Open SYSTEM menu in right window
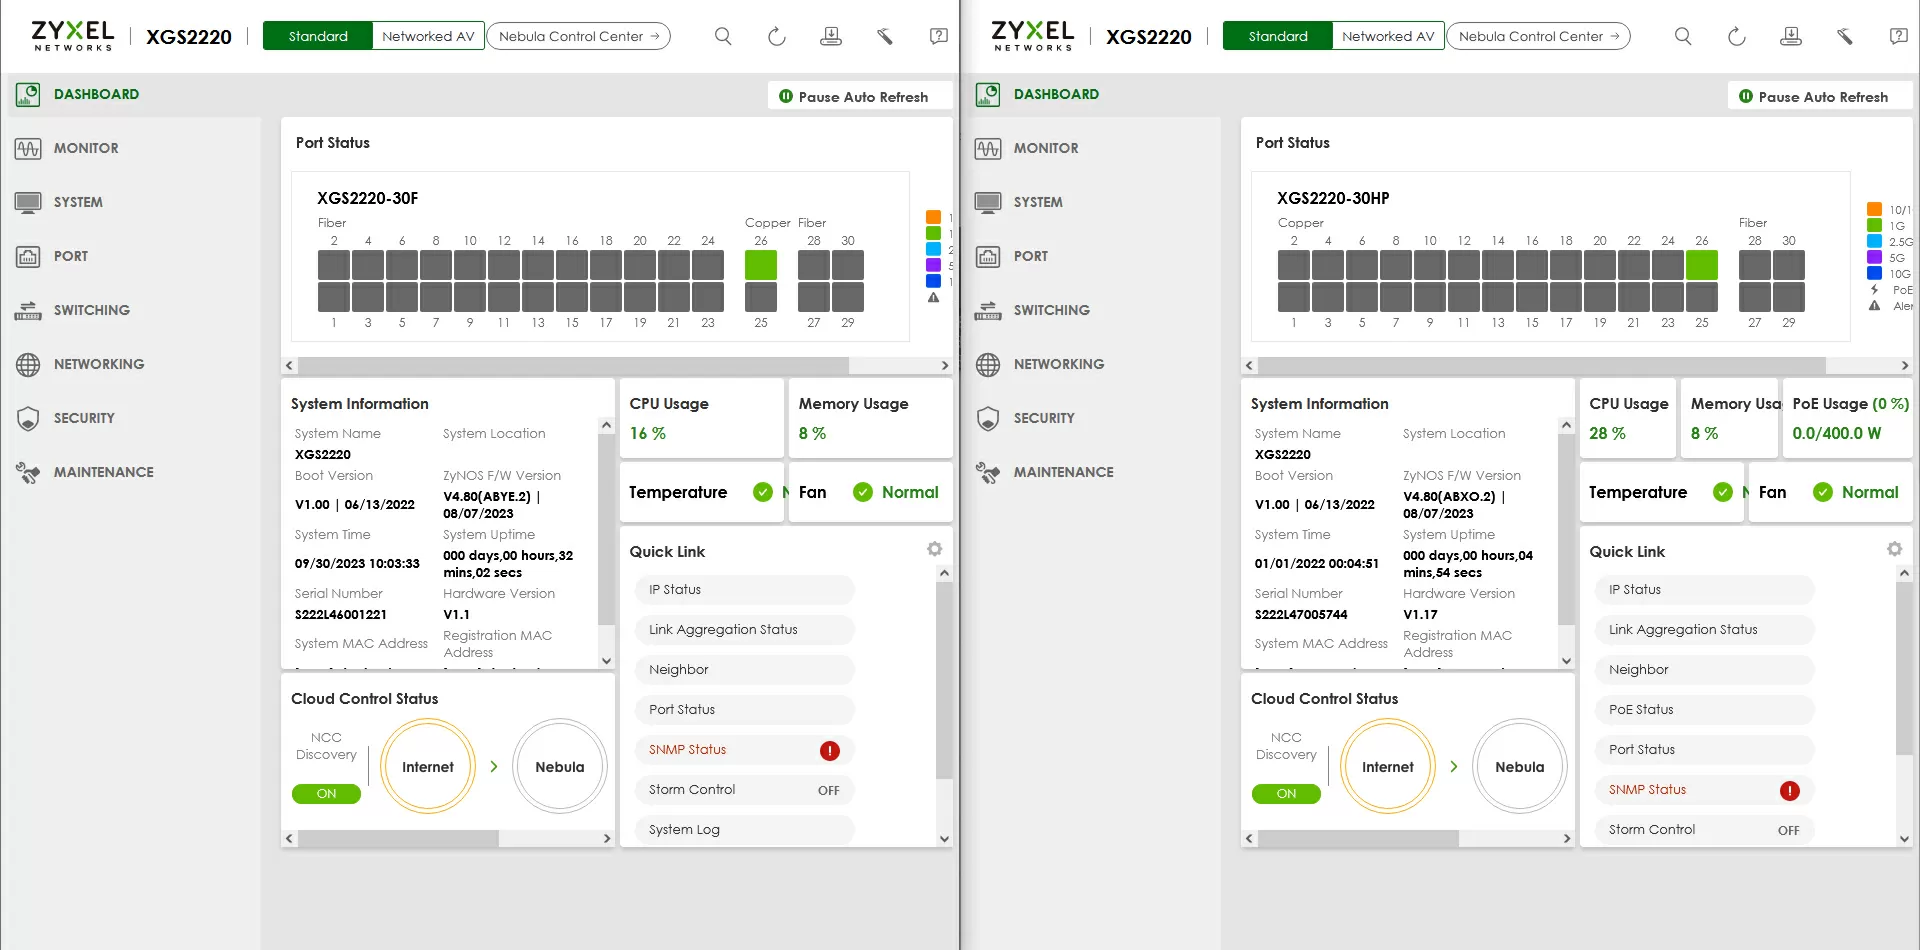The width and height of the screenshot is (1920, 950). [x=1038, y=203]
